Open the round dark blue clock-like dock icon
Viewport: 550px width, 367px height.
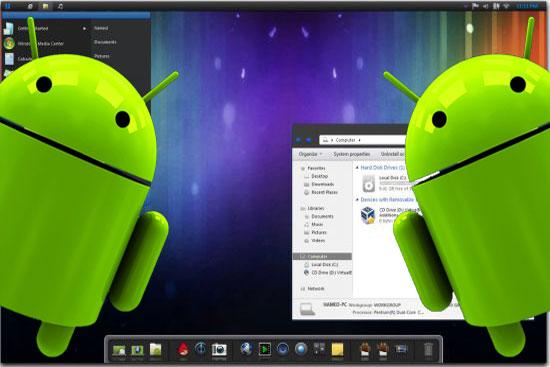point(200,349)
